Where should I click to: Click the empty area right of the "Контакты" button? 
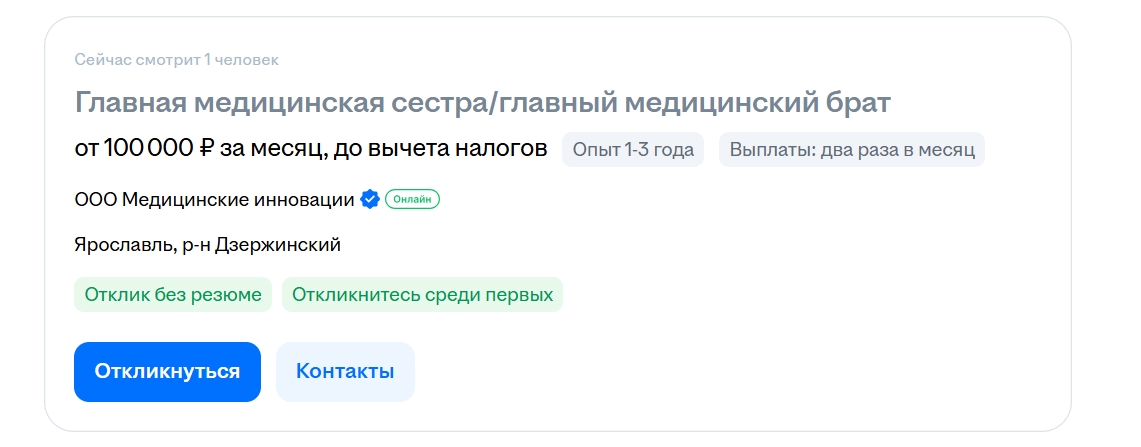coord(700,372)
